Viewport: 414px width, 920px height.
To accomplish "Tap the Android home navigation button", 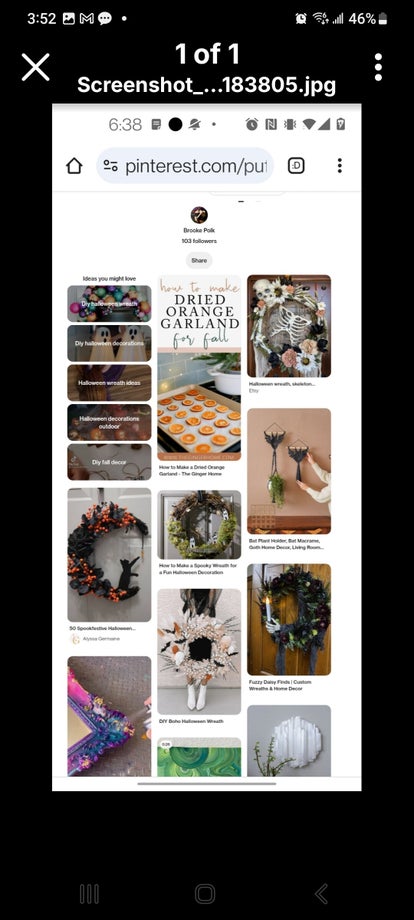I will click(x=205, y=894).
